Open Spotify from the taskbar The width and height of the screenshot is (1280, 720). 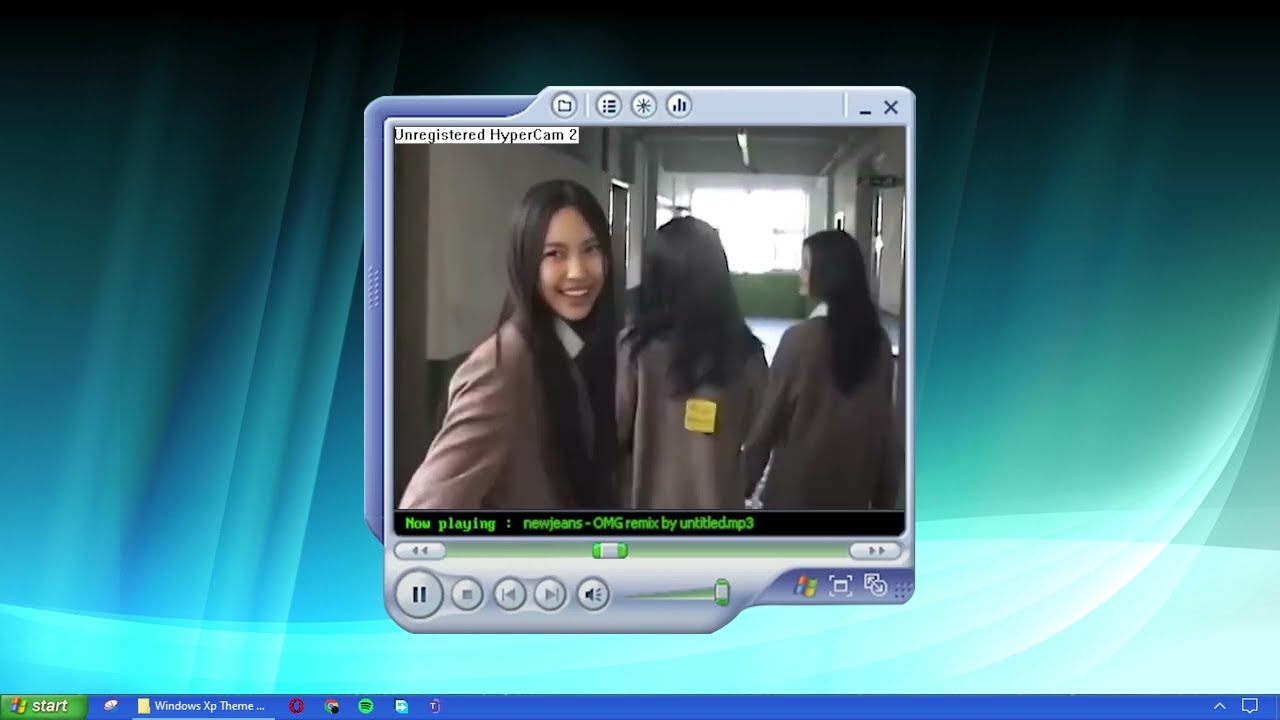366,706
